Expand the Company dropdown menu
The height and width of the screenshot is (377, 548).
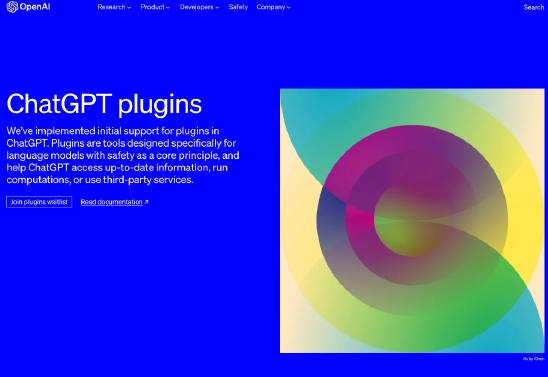[x=273, y=7]
